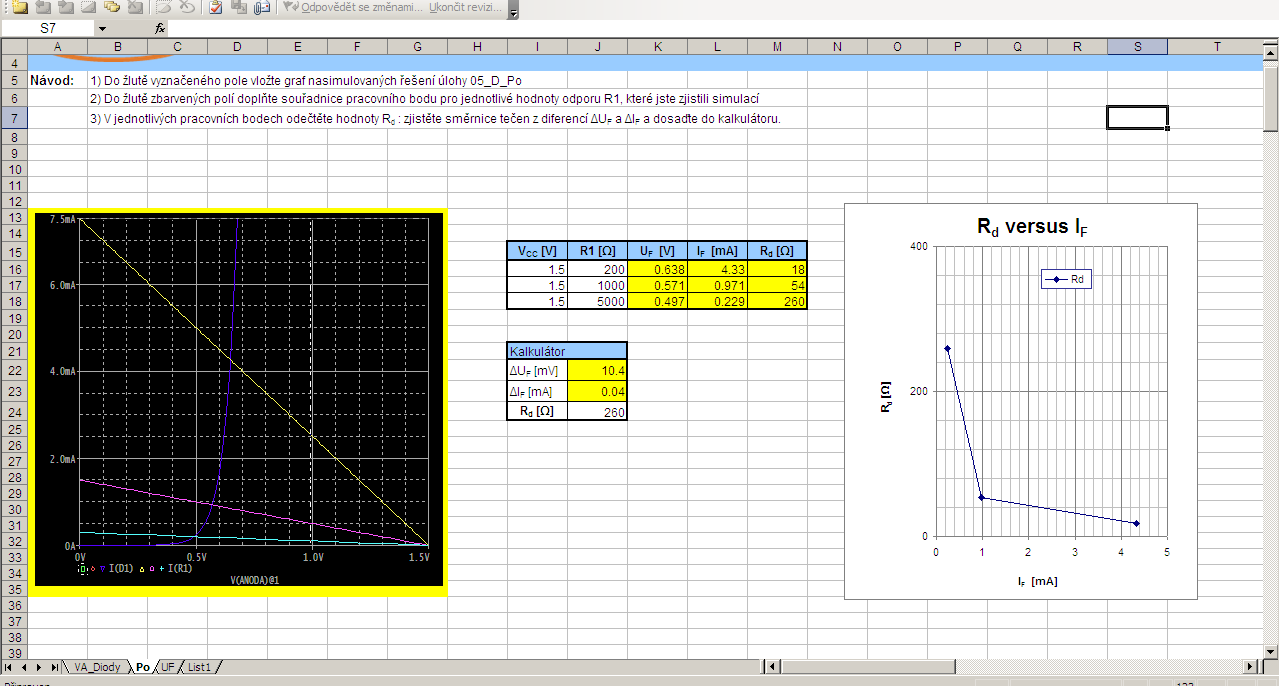The image size is (1279, 686).
Task: Click the ΔIF cell with value 0.04
Action: (x=597, y=392)
